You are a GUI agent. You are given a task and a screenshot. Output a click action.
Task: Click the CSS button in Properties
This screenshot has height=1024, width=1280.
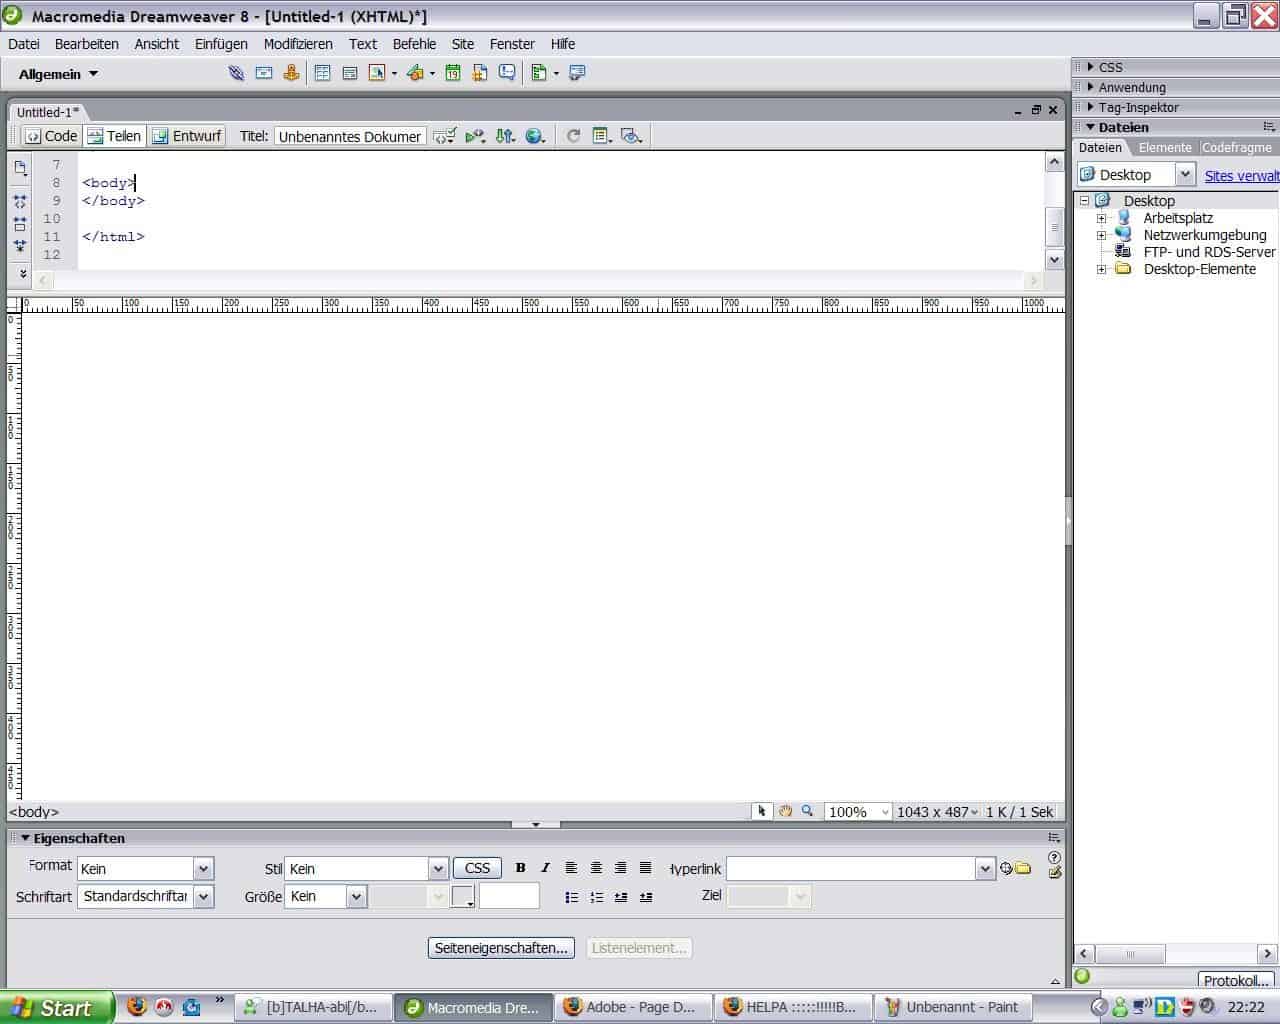pos(477,868)
